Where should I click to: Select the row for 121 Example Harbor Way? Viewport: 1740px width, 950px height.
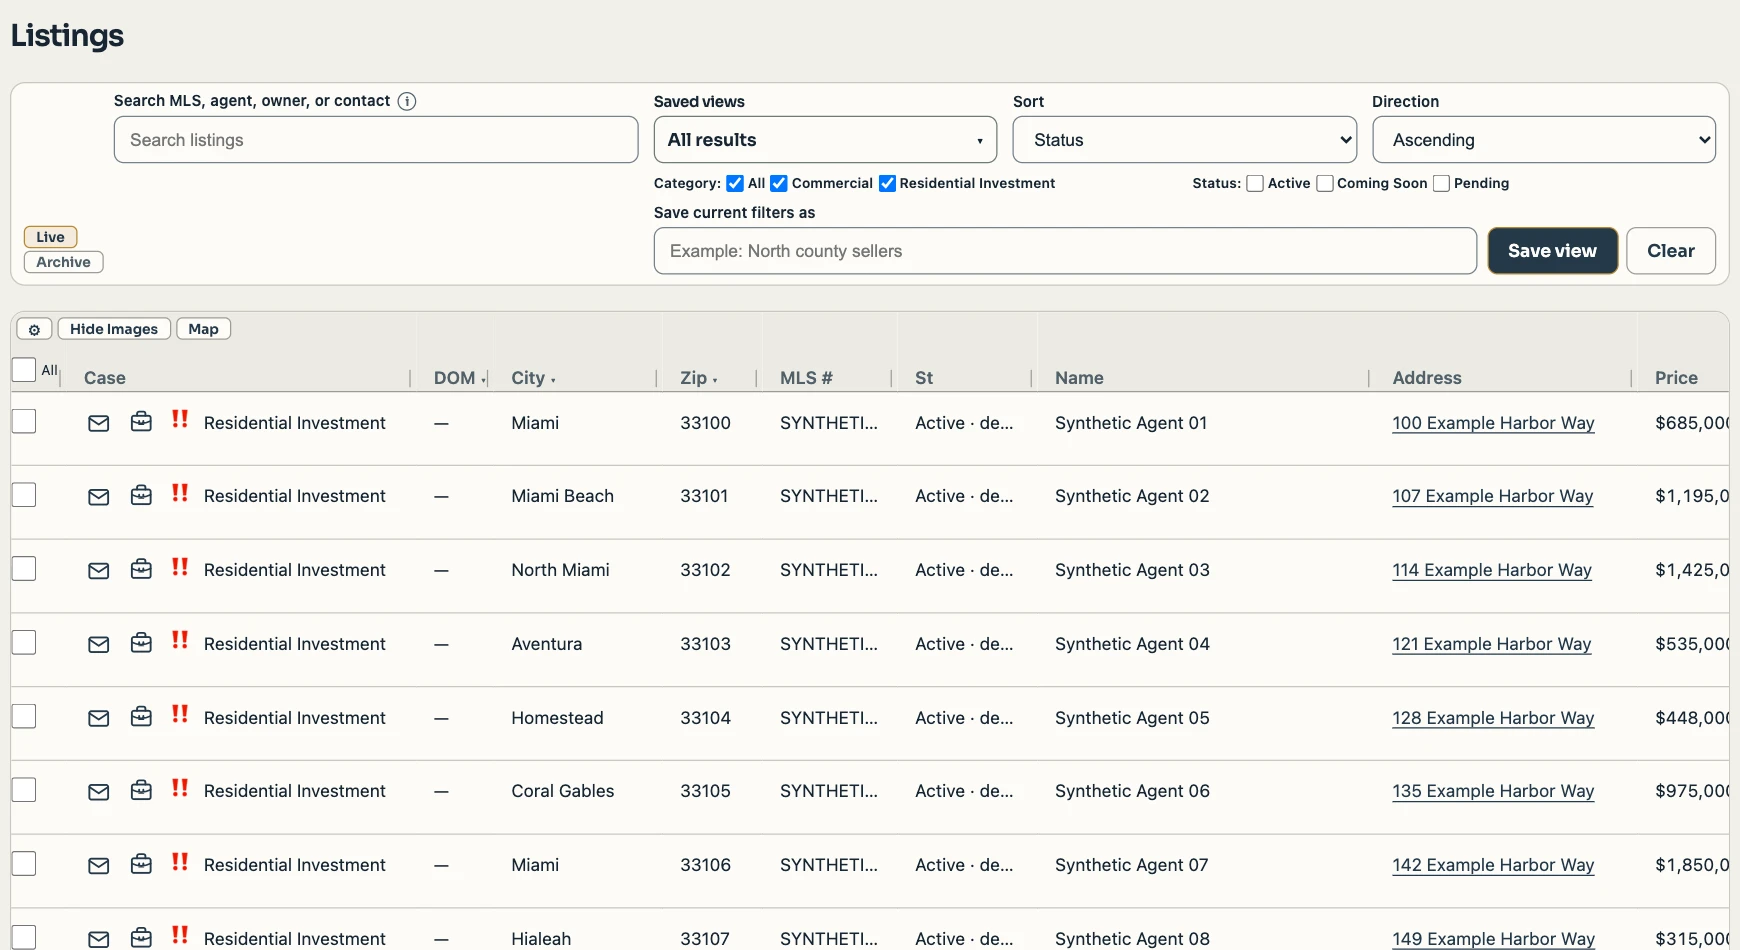pyautogui.click(x=24, y=643)
